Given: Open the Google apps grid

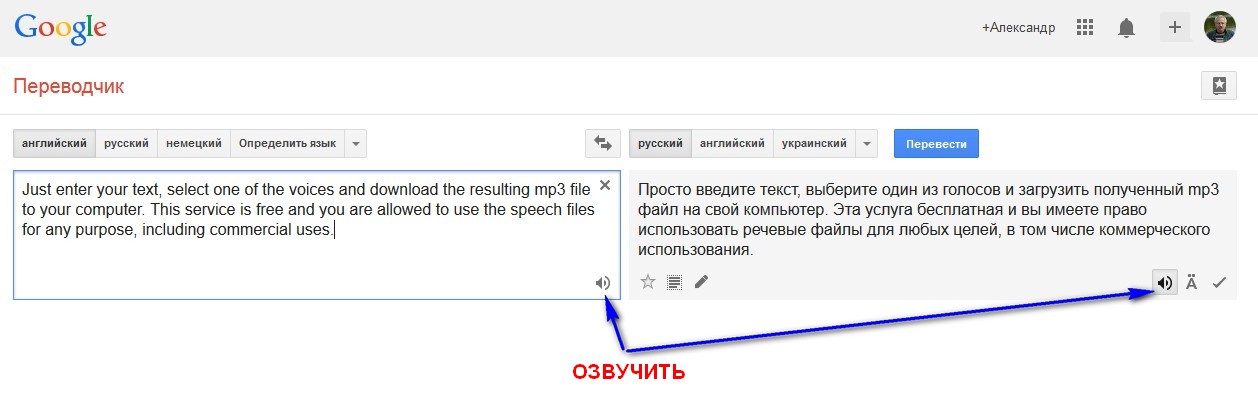Looking at the screenshot, I should 1085,28.
